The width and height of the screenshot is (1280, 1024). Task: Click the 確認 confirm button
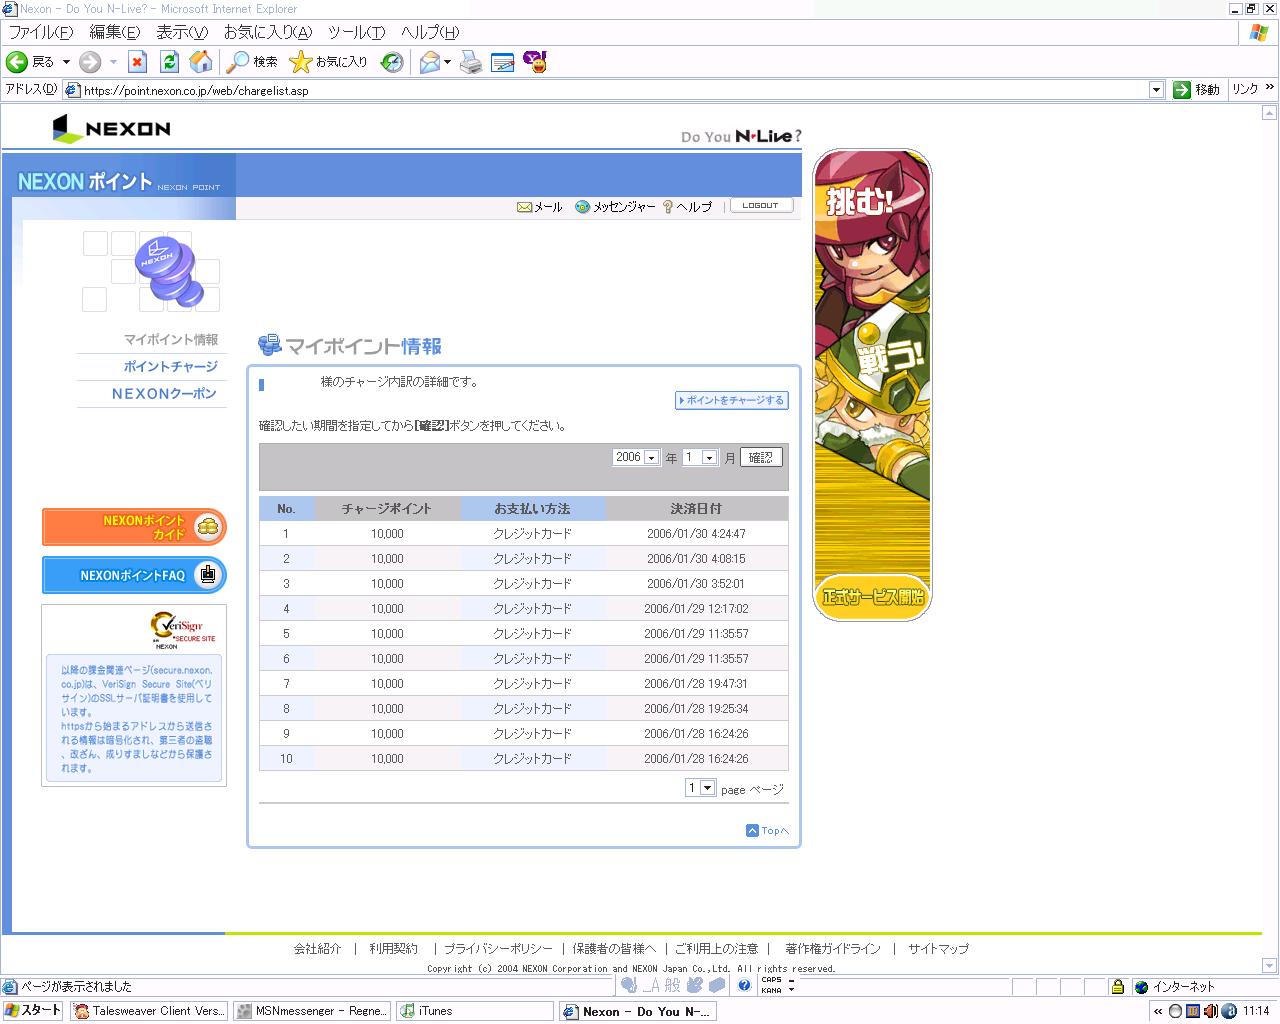click(761, 457)
